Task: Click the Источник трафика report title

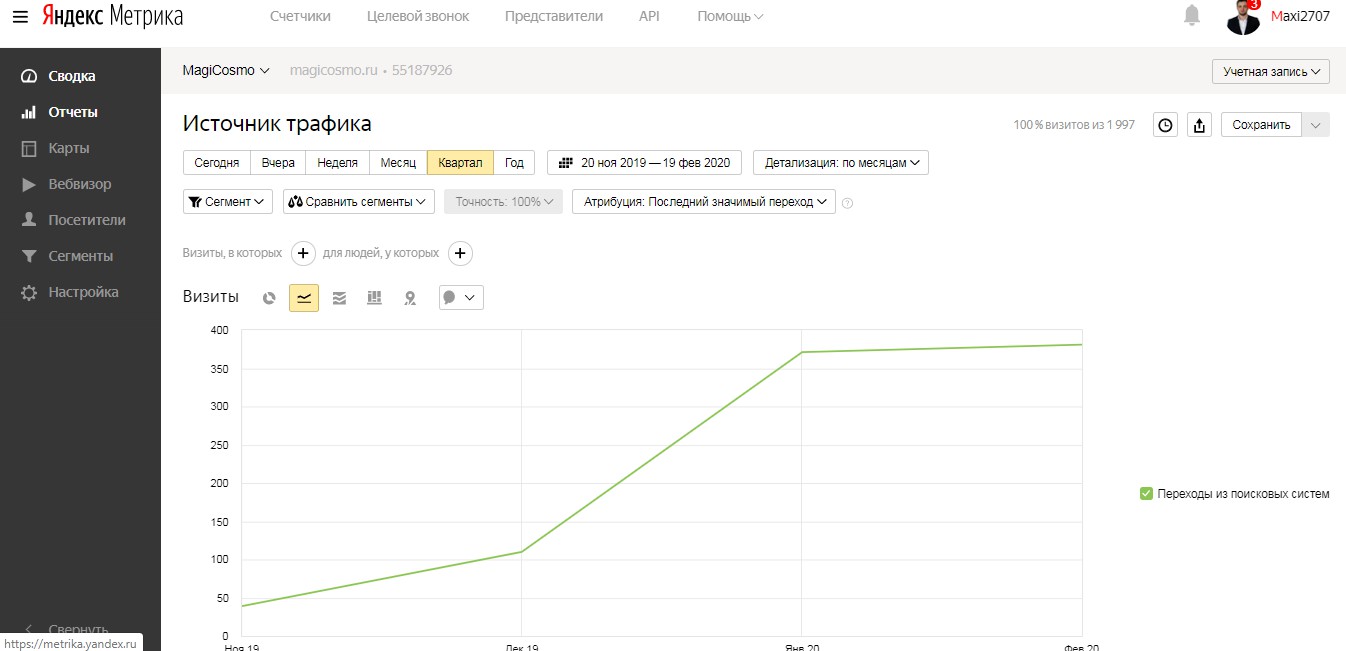Action: [x=277, y=124]
